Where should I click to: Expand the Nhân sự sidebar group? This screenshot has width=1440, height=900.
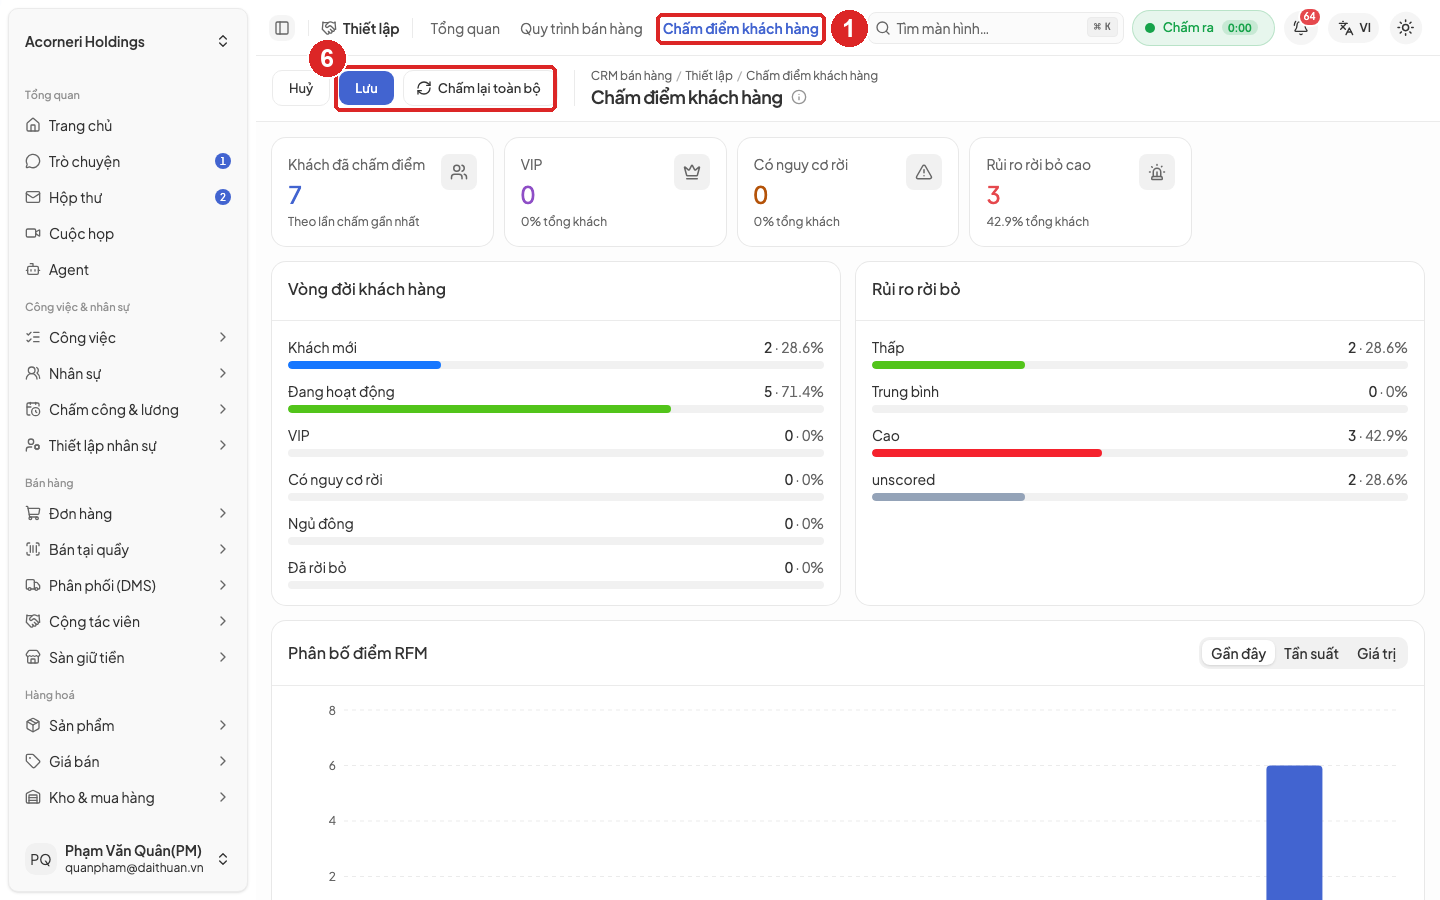[128, 374]
